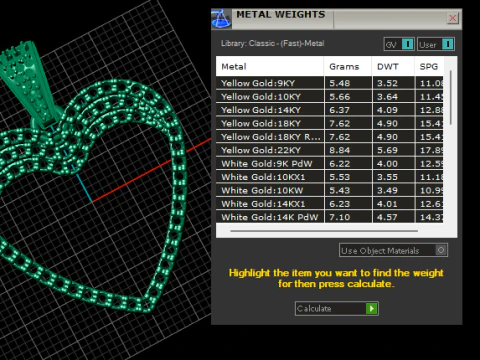Click the 7.10 grams value

pyautogui.click(x=339, y=217)
